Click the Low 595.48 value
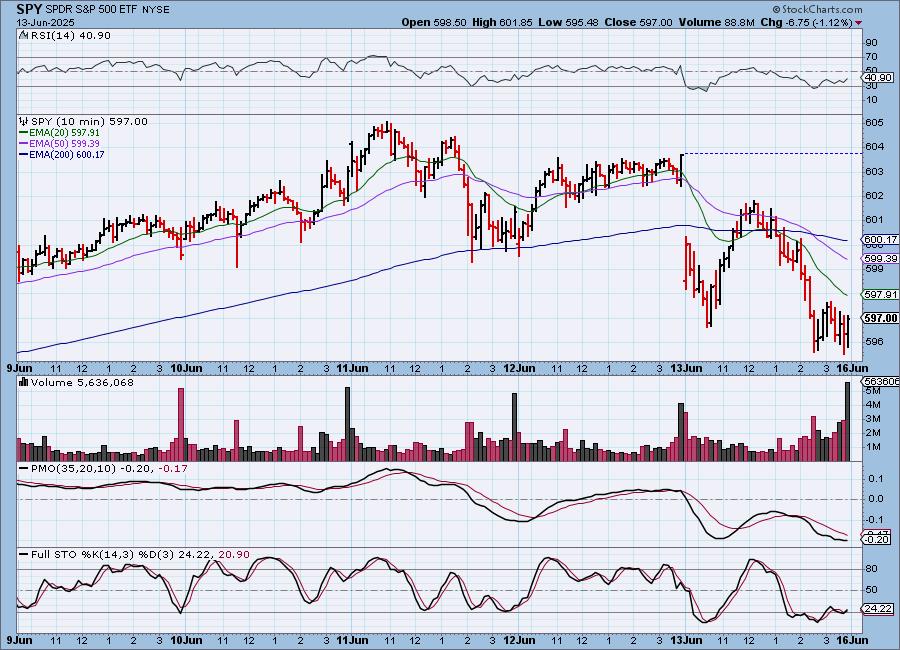This screenshot has height=650, width=900. pos(568,22)
